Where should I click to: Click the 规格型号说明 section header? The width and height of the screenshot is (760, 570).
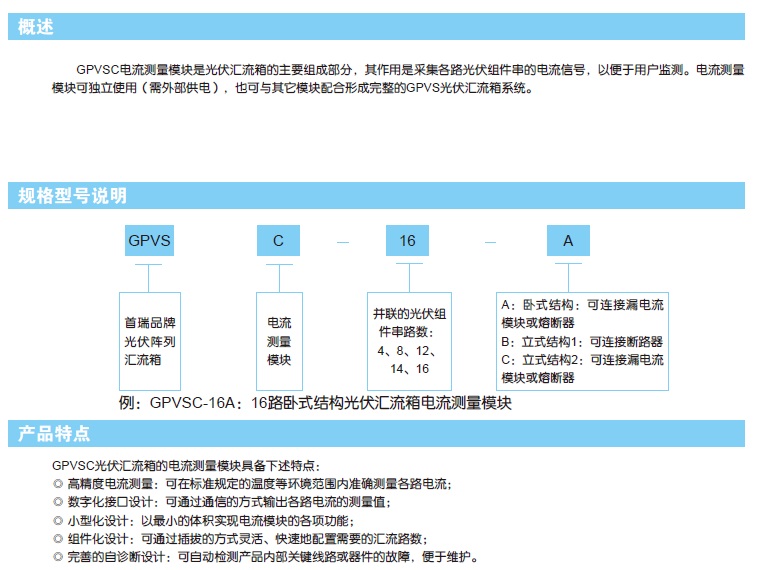pos(376,195)
